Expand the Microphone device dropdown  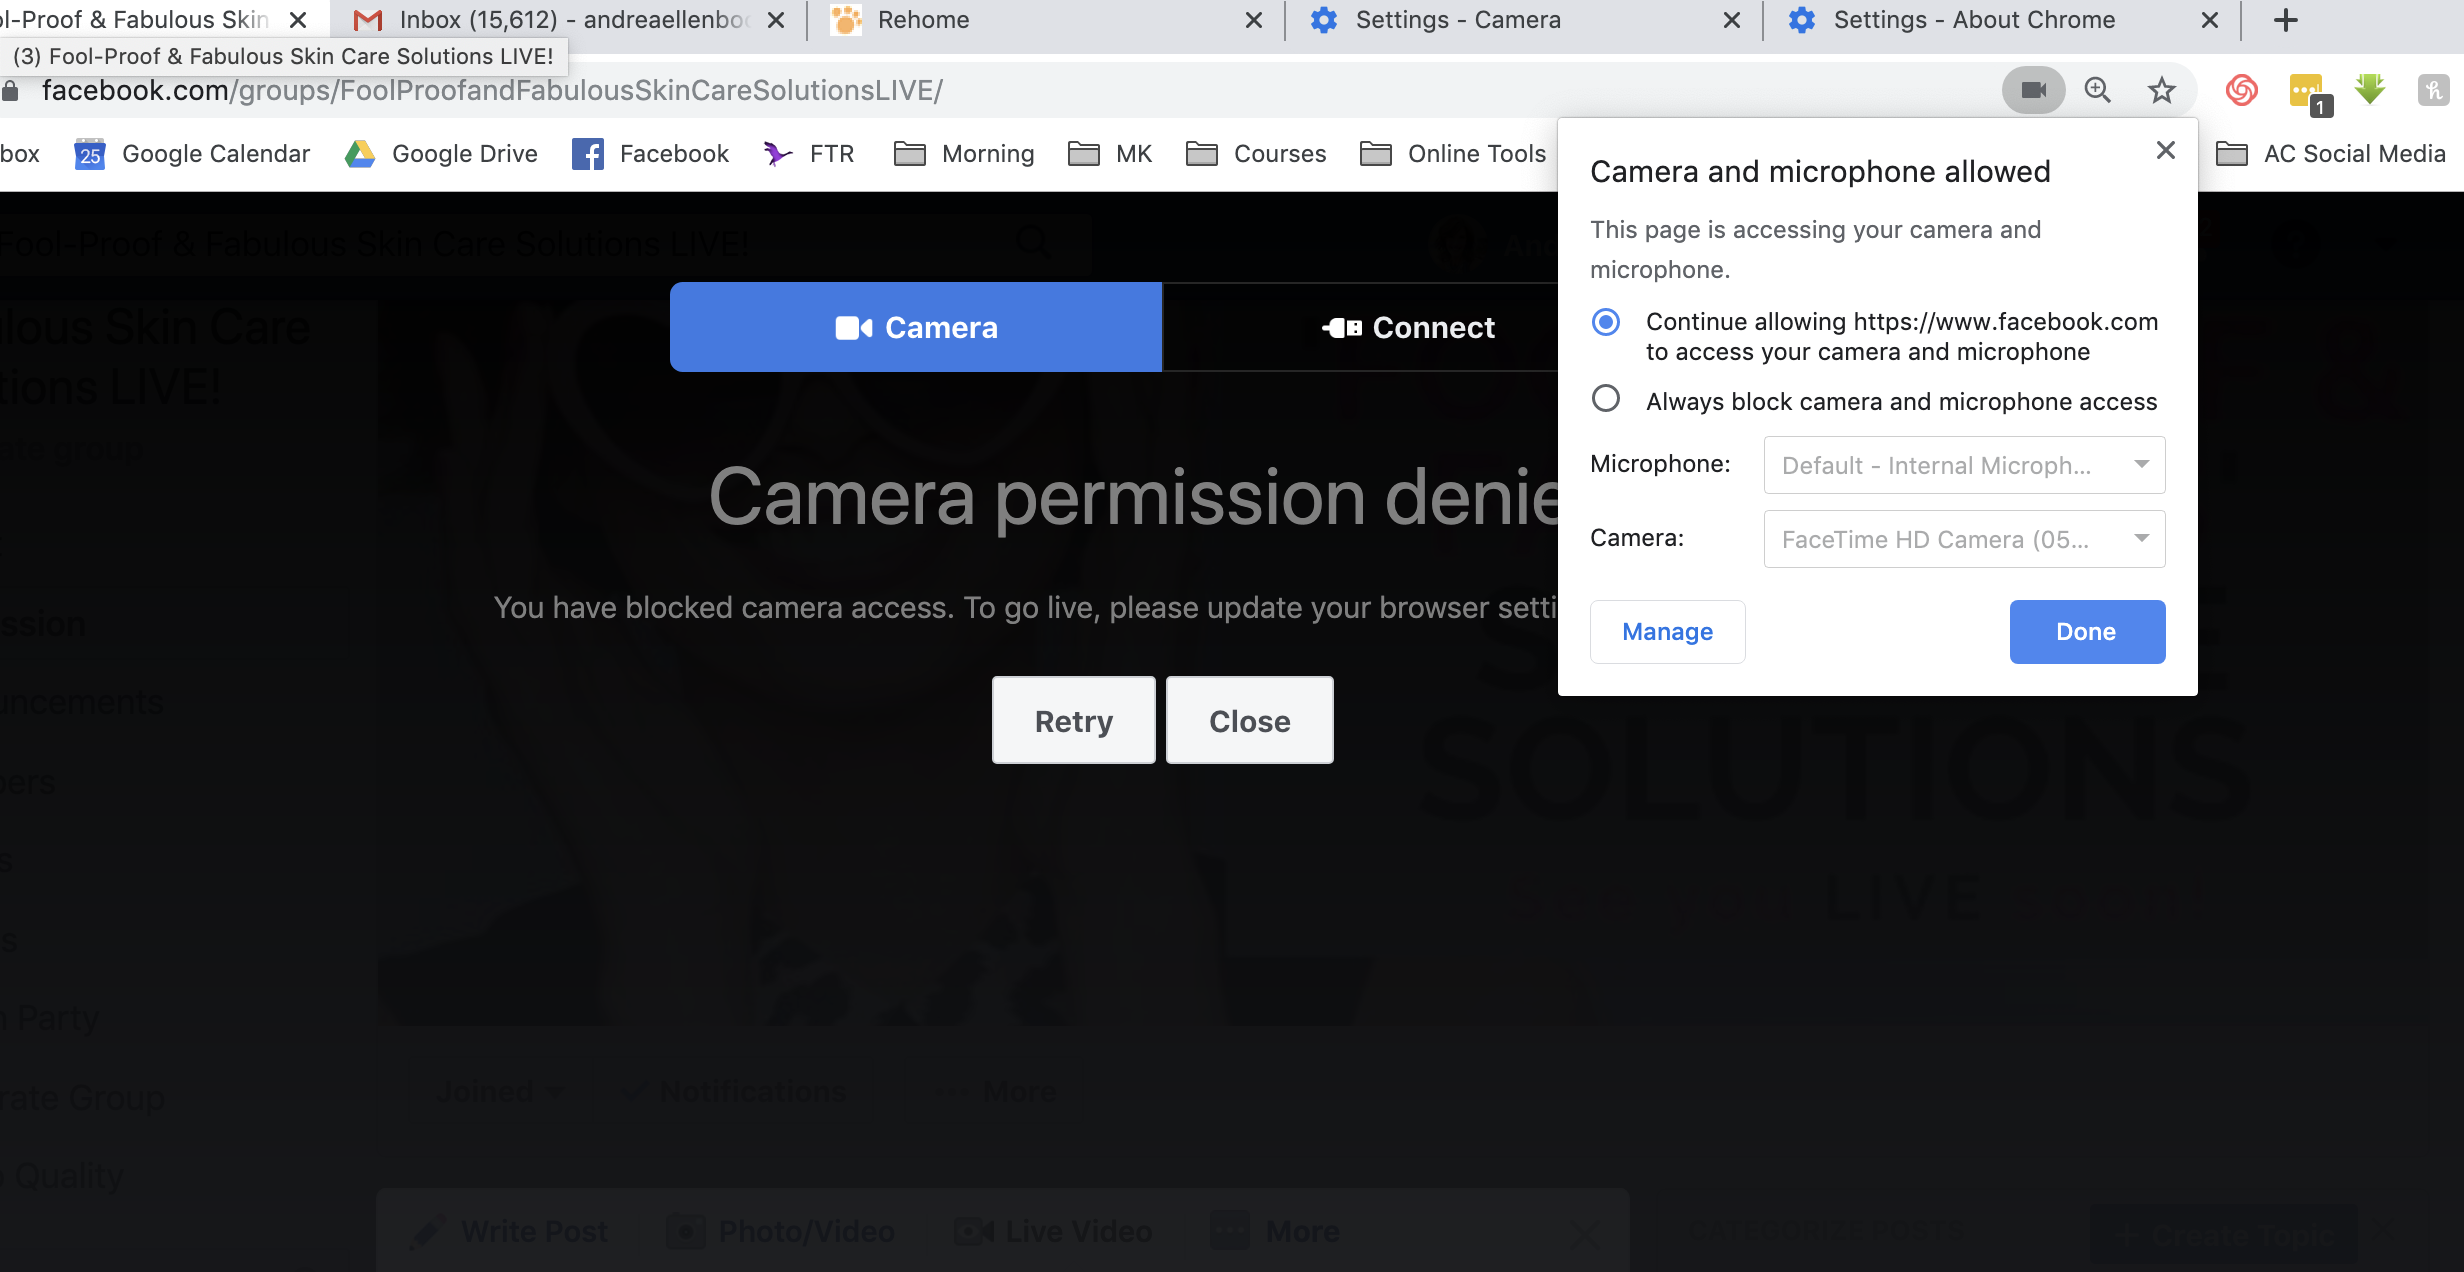1964,465
